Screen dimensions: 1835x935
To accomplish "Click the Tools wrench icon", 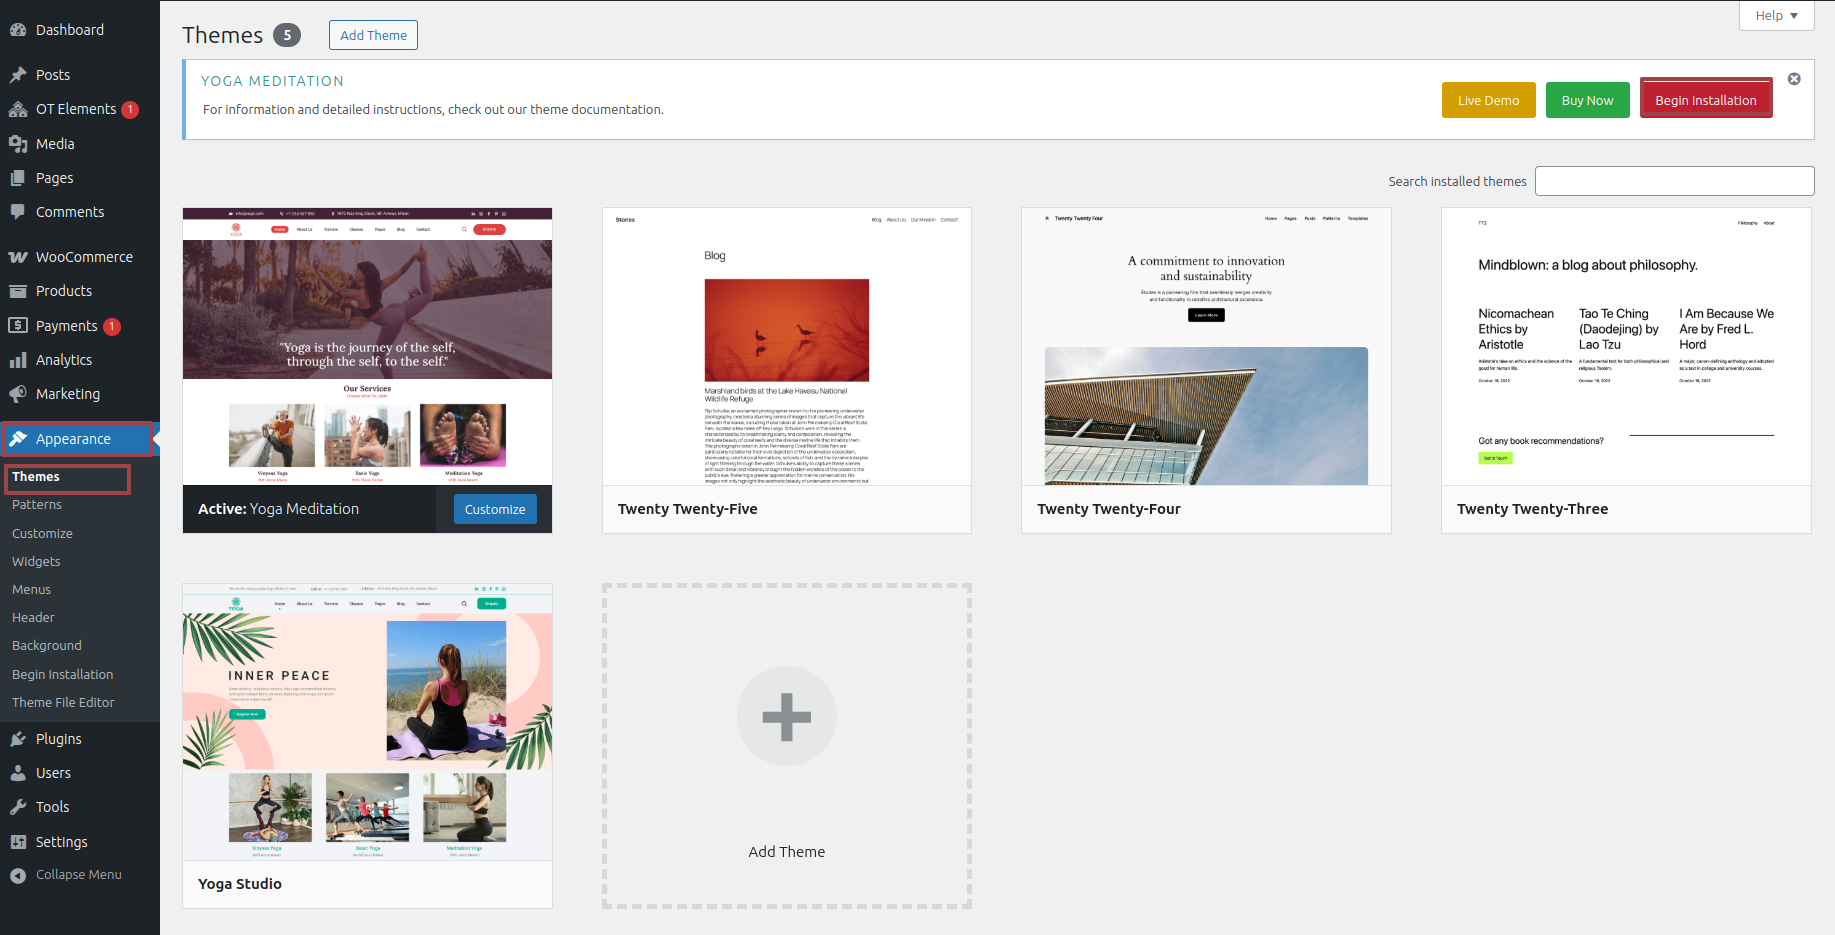I will [x=18, y=807].
